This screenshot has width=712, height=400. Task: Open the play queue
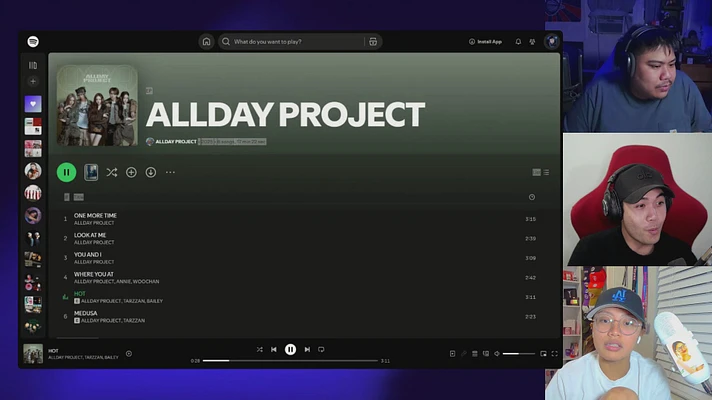pyautogui.click(x=475, y=354)
